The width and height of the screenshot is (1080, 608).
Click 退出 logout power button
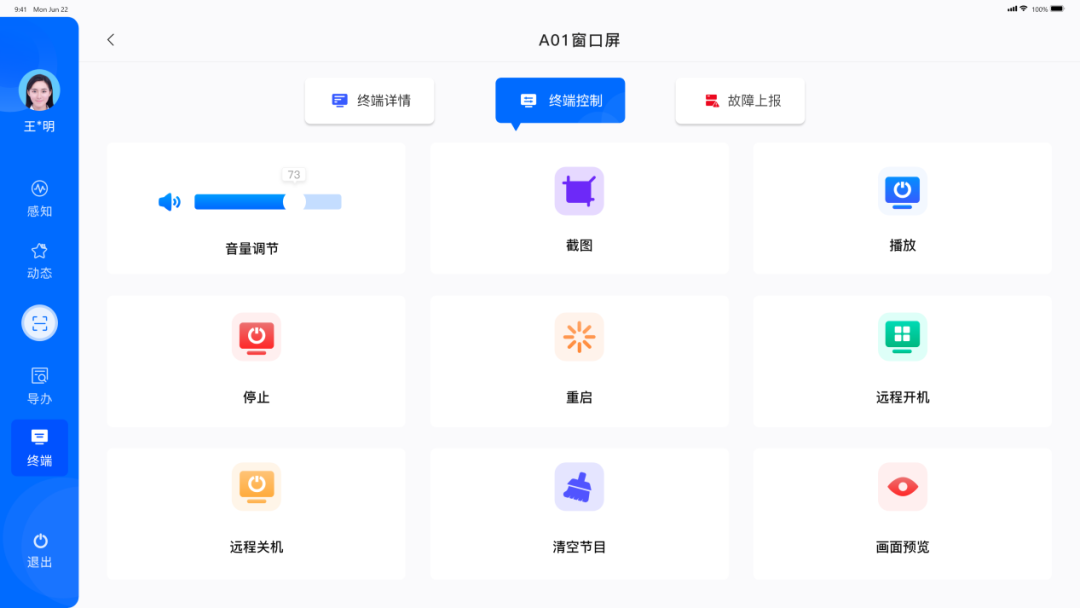click(40, 550)
